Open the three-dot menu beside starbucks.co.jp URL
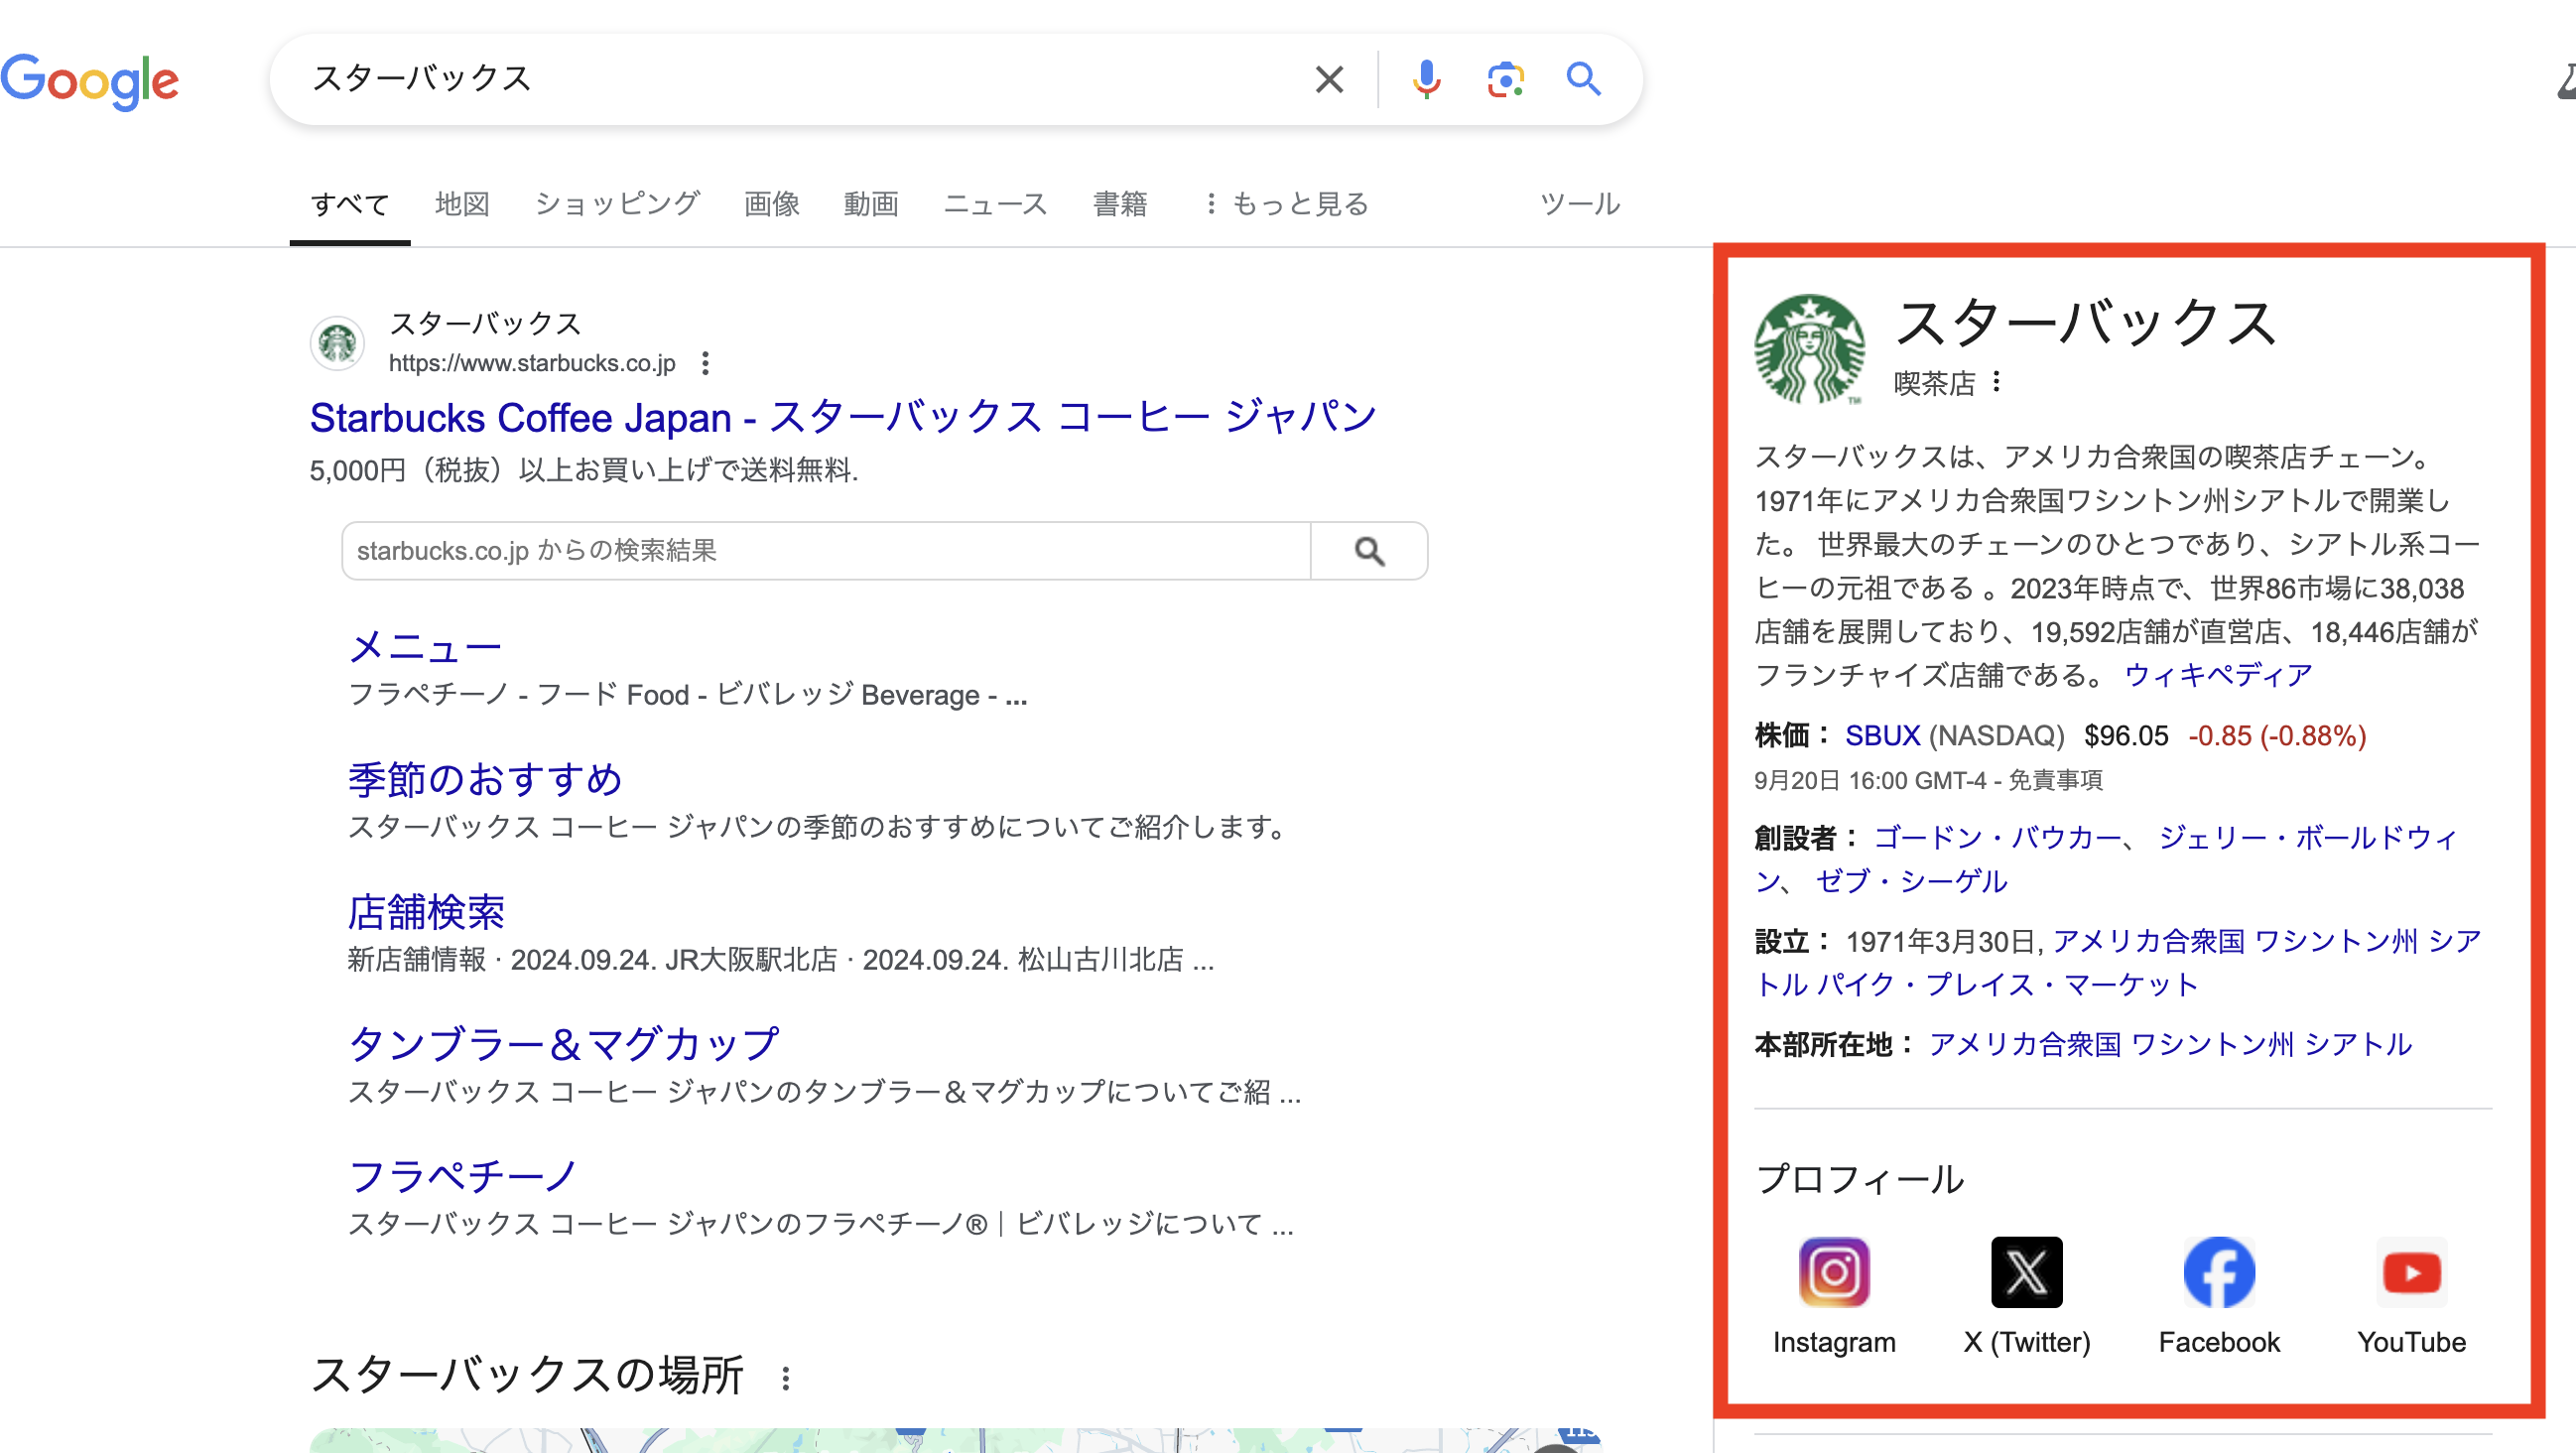Image resolution: width=2576 pixels, height=1453 pixels. point(705,363)
